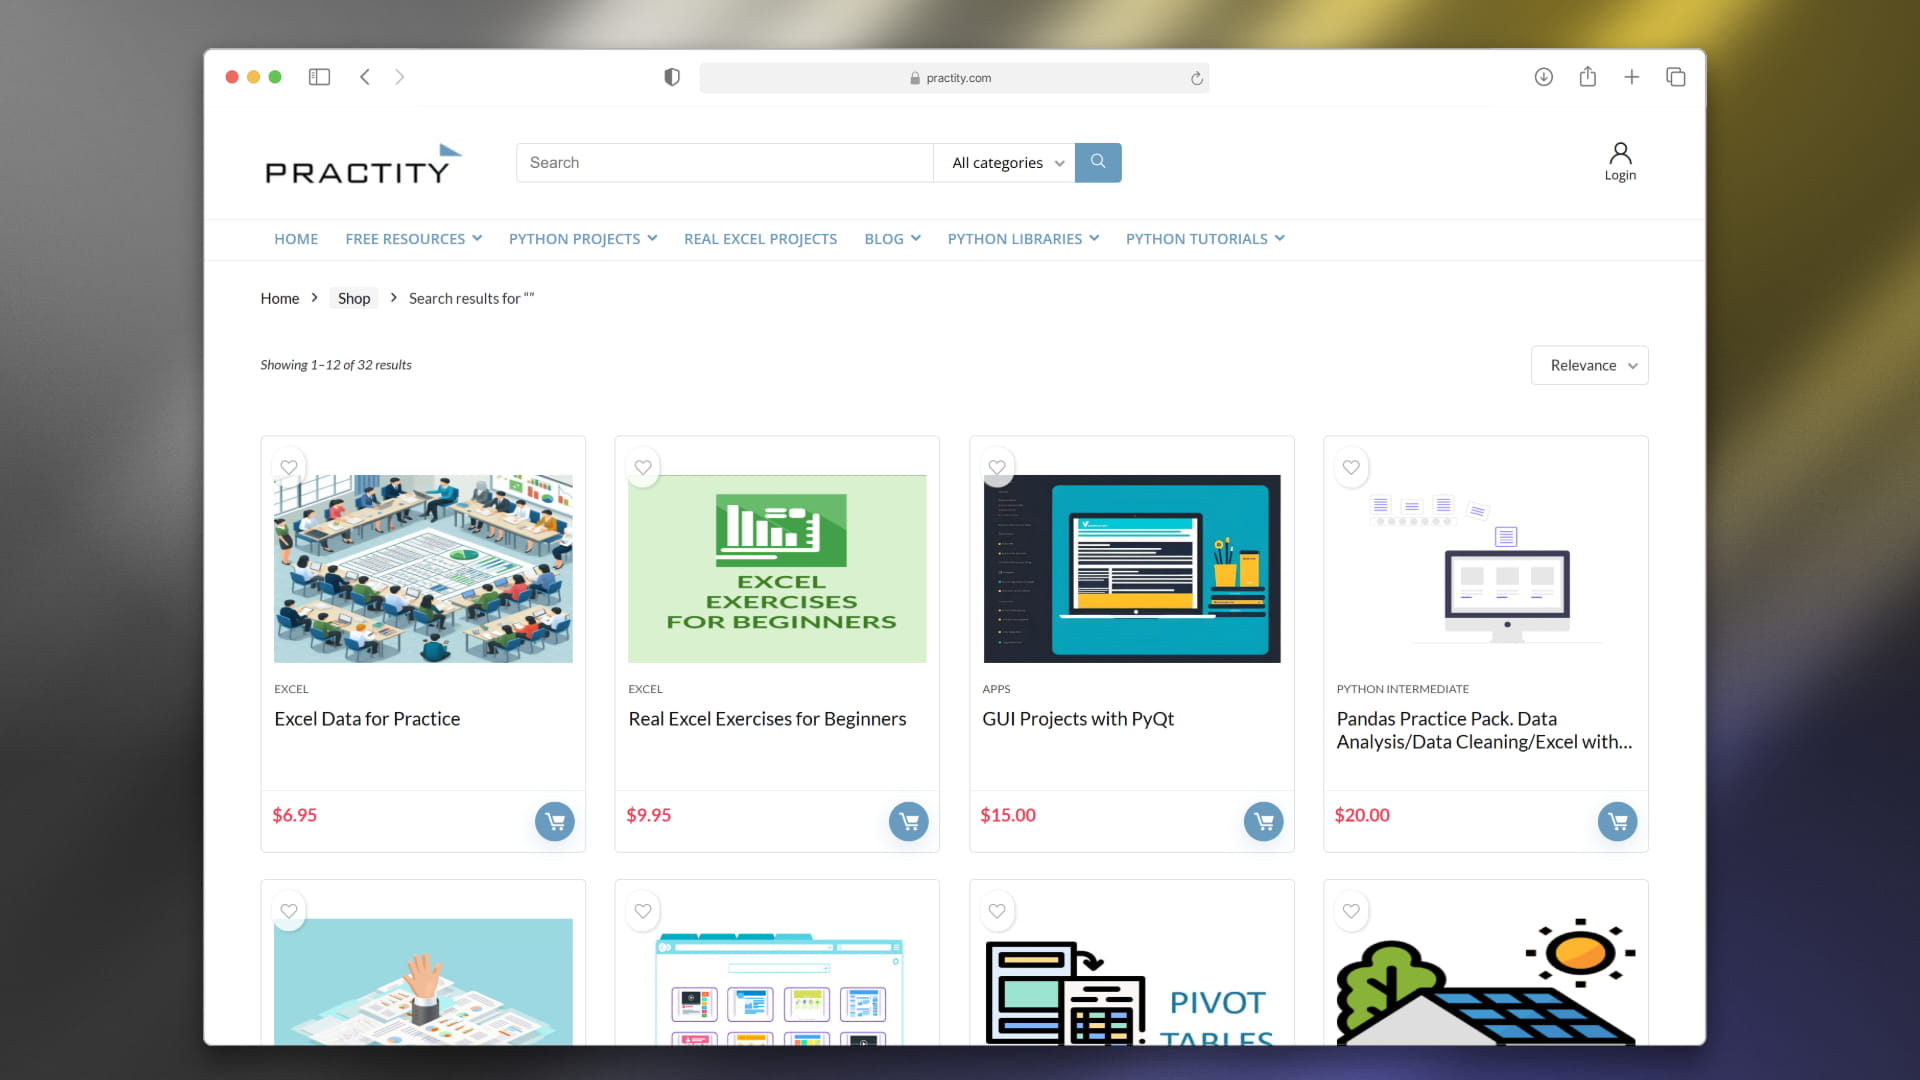Click EXCEL category above Real Excel Exercises
Image resolution: width=1920 pixels, height=1080 pixels.
tap(645, 689)
